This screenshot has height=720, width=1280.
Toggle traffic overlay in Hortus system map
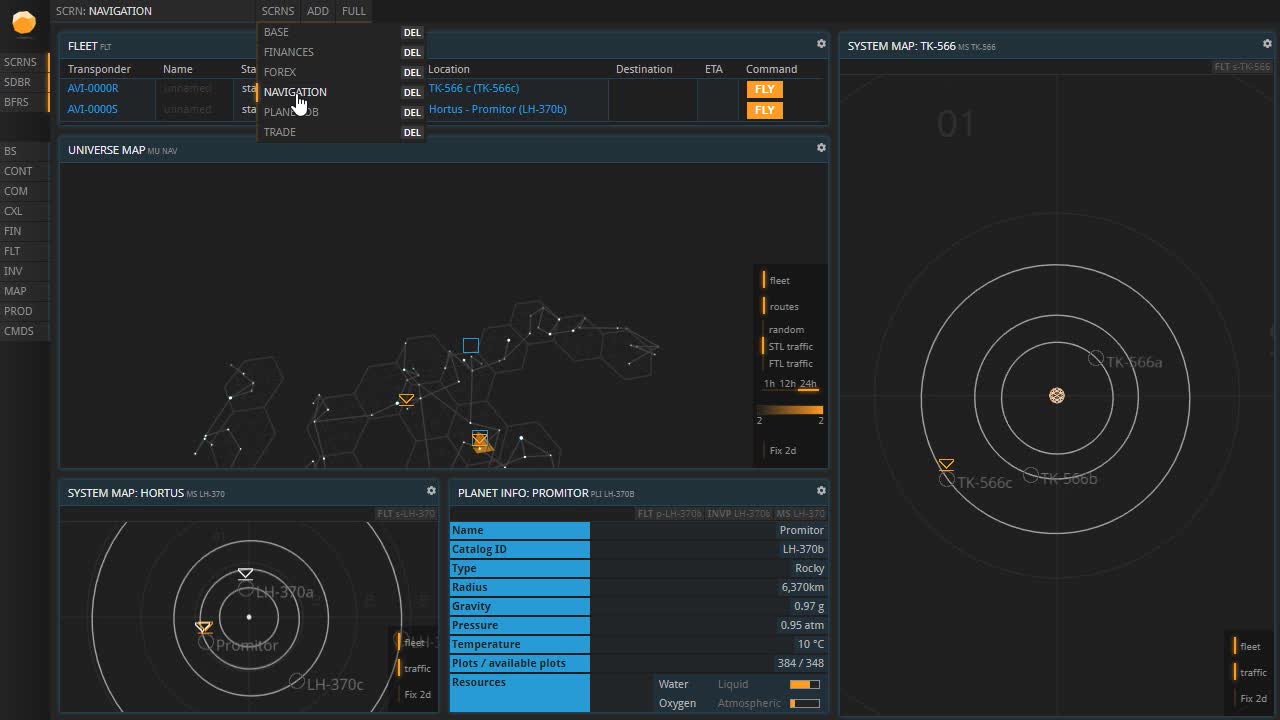coord(415,669)
